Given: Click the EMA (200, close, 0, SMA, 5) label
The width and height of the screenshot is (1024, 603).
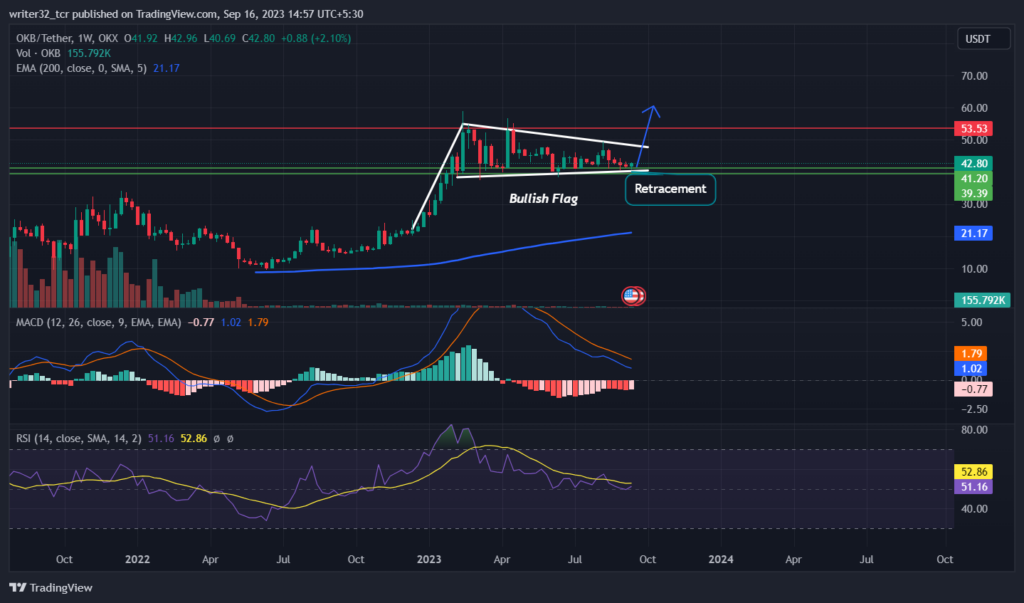Looking at the screenshot, I should [x=82, y=68].
